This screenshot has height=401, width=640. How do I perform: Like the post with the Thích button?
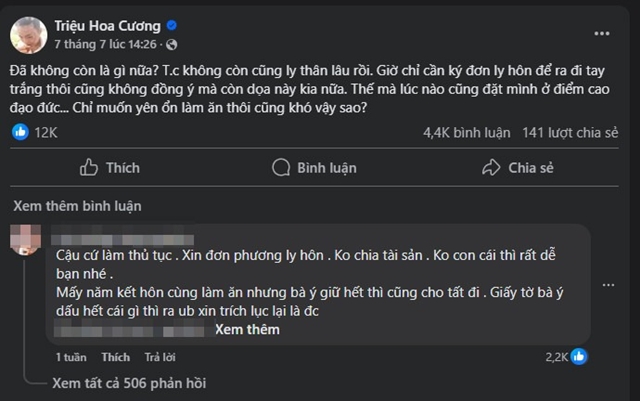(110, 168)
